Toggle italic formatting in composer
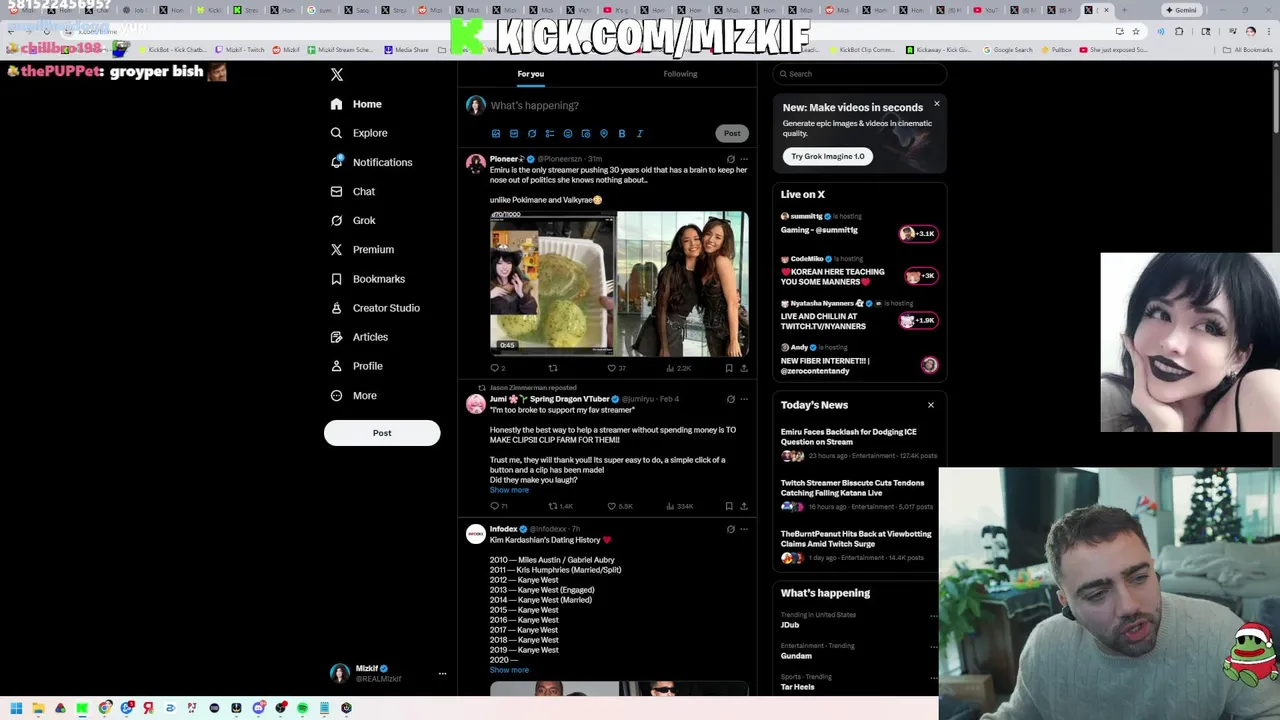This screenshot has width=1280, height=720. coord(640,133)
